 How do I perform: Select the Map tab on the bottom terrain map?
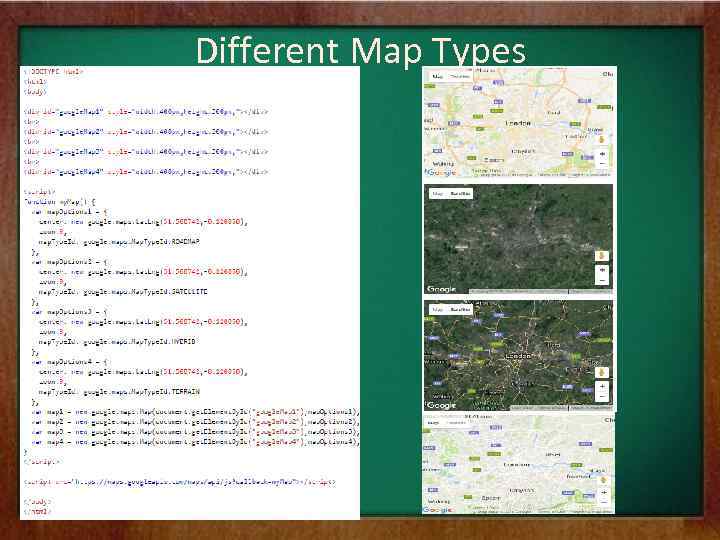(x=433, y=422)
